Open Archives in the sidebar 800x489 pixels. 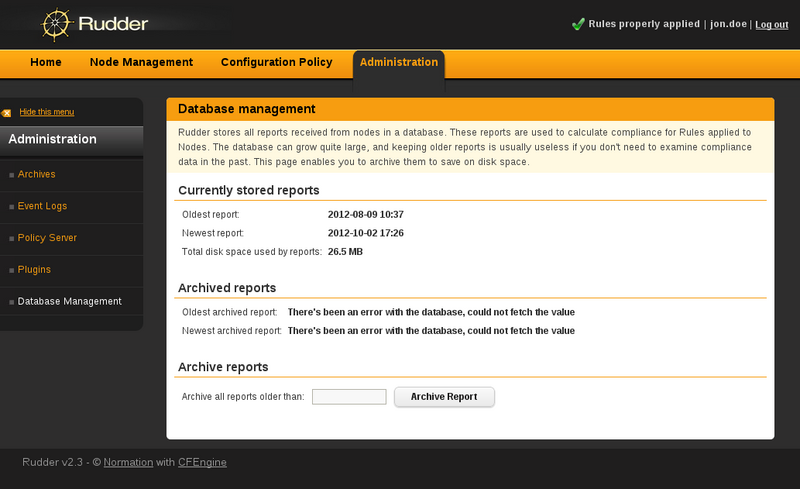(36, 174)
